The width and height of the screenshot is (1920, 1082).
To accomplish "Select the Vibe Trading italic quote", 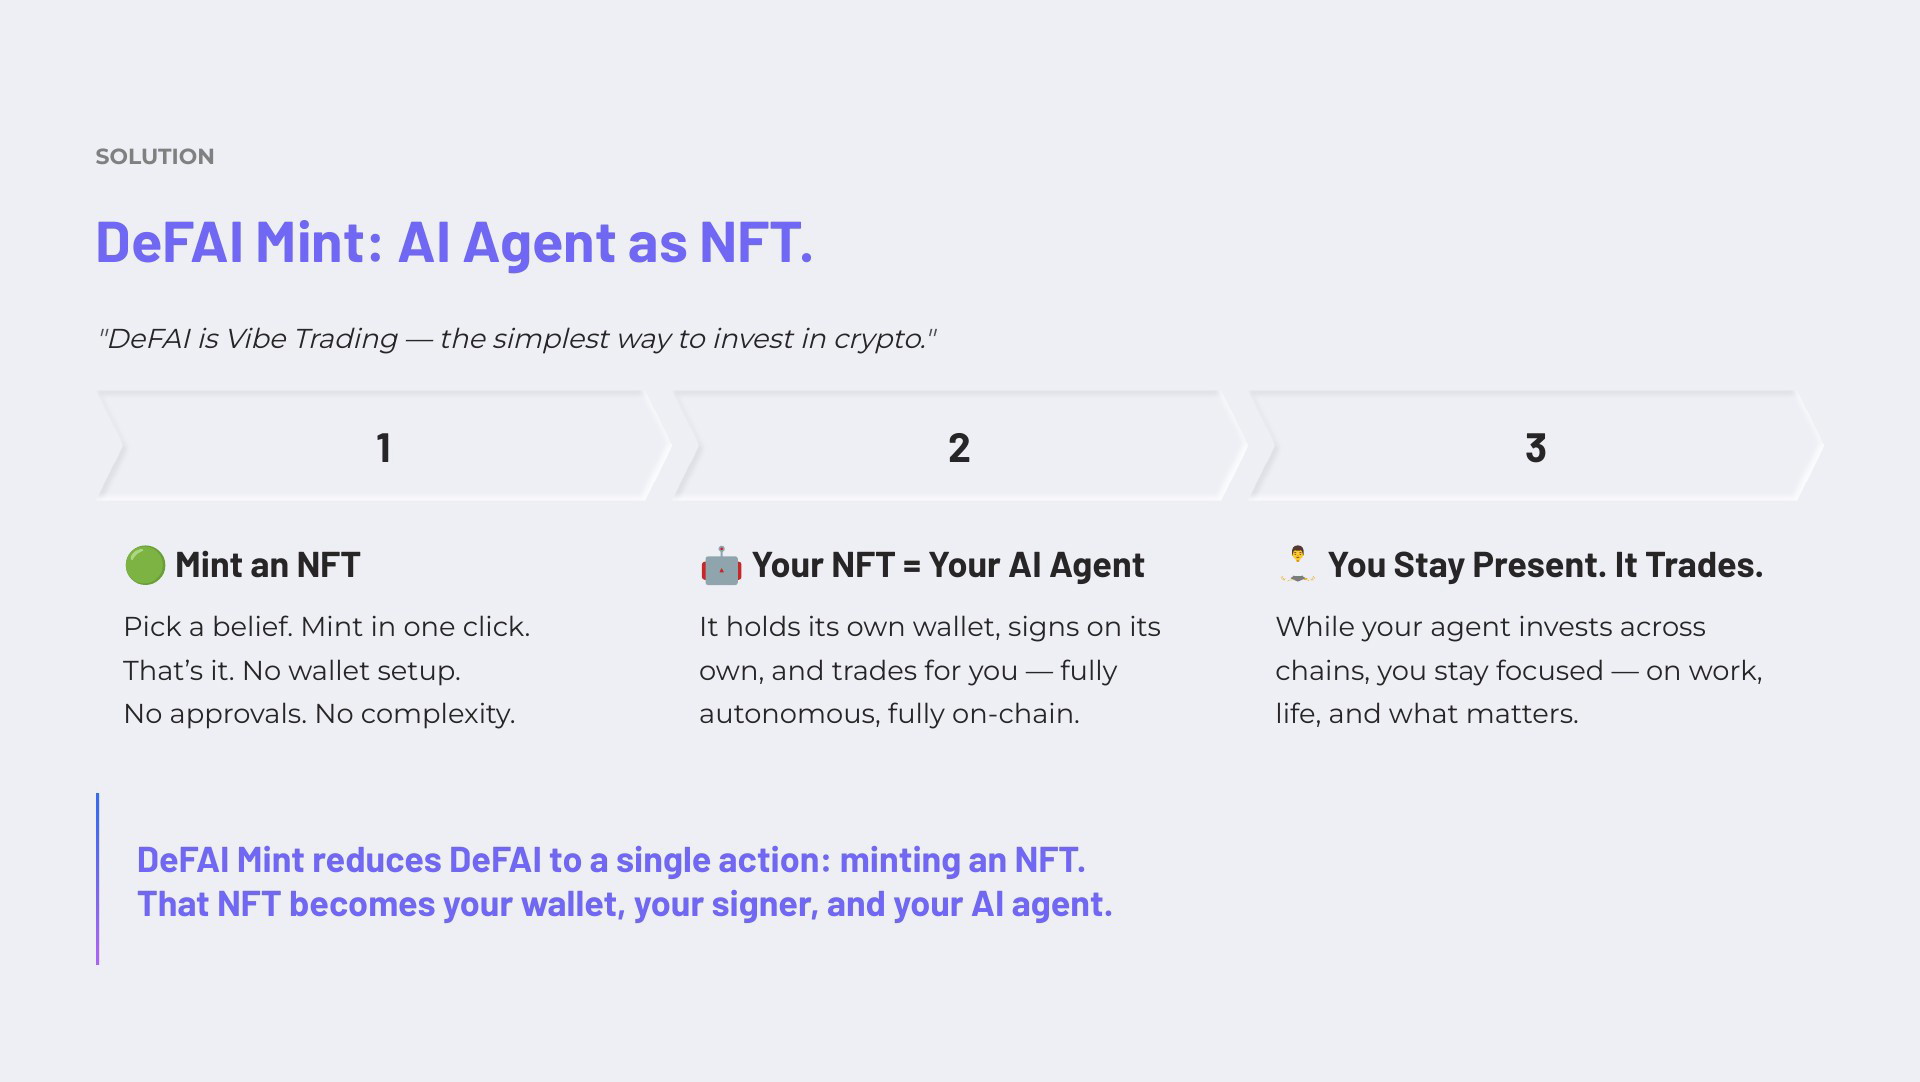I will tap(516, 339).
